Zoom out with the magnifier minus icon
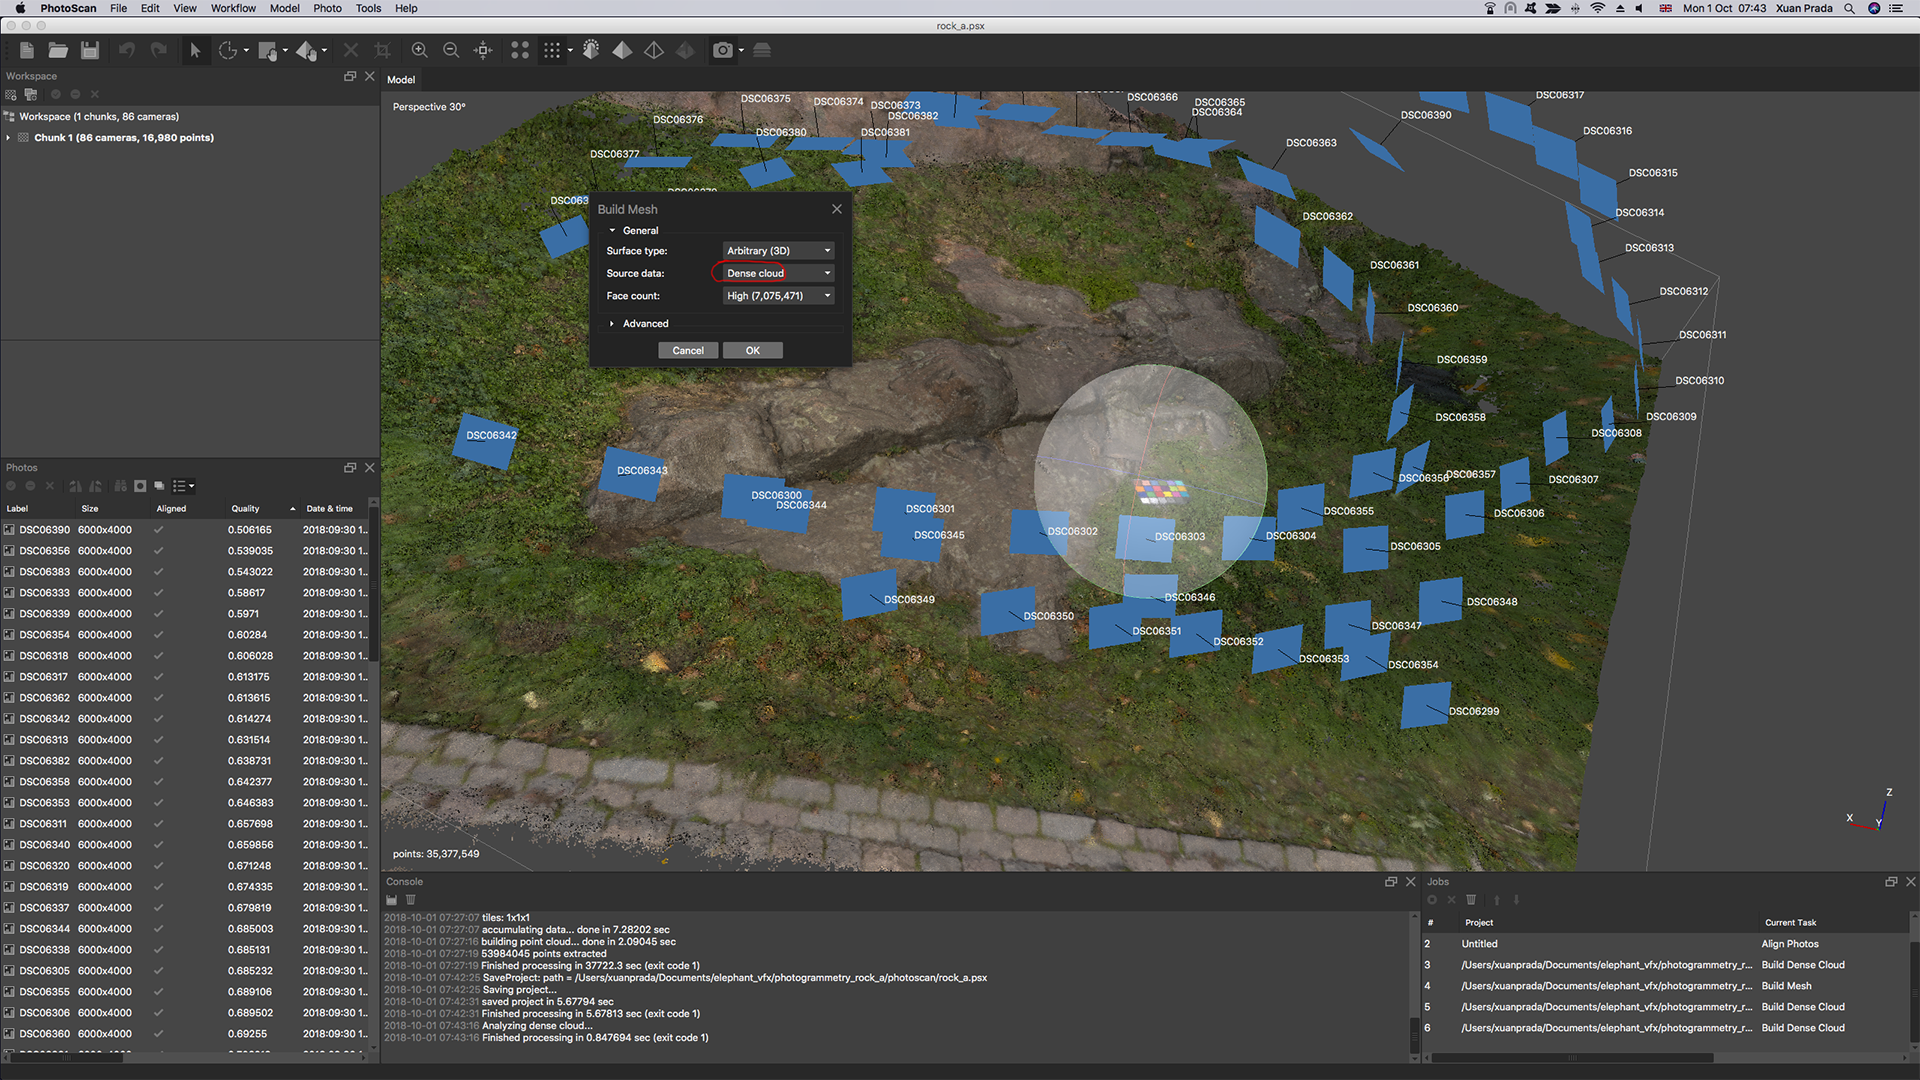Screen dimensions: 1920x1080 (x=451, y=50)
